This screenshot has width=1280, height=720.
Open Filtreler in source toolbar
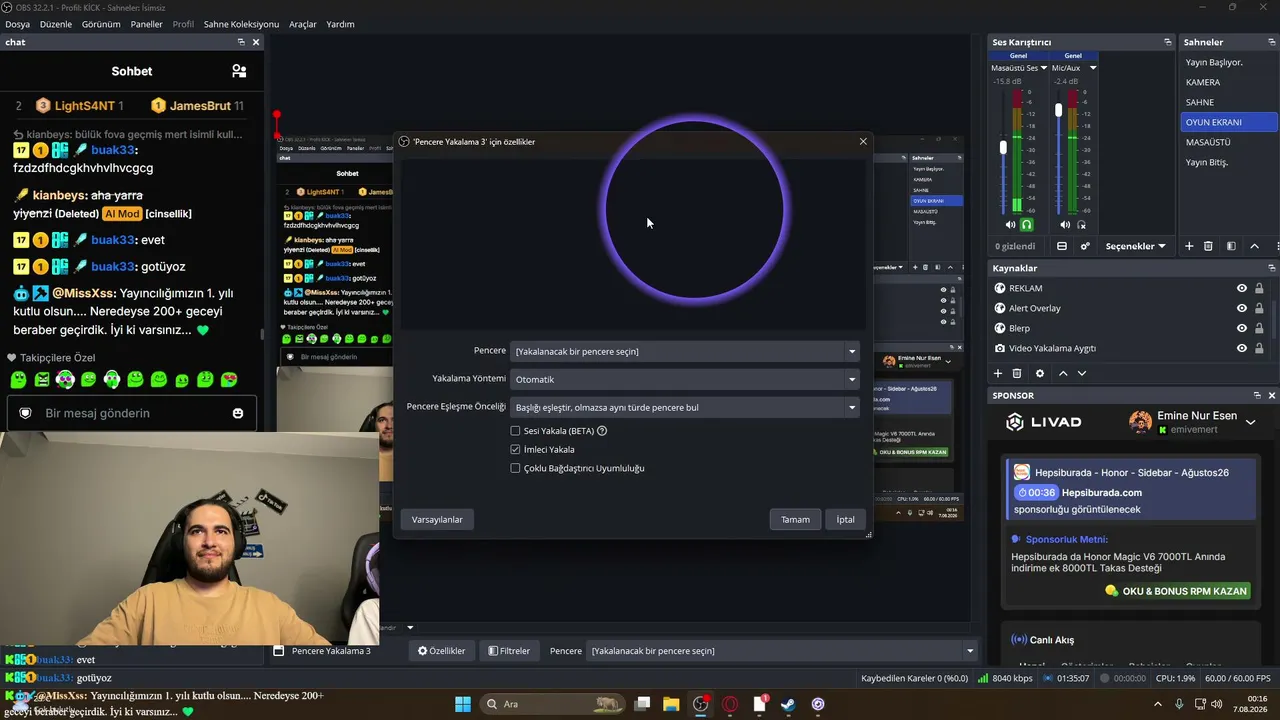coord(509,651)
